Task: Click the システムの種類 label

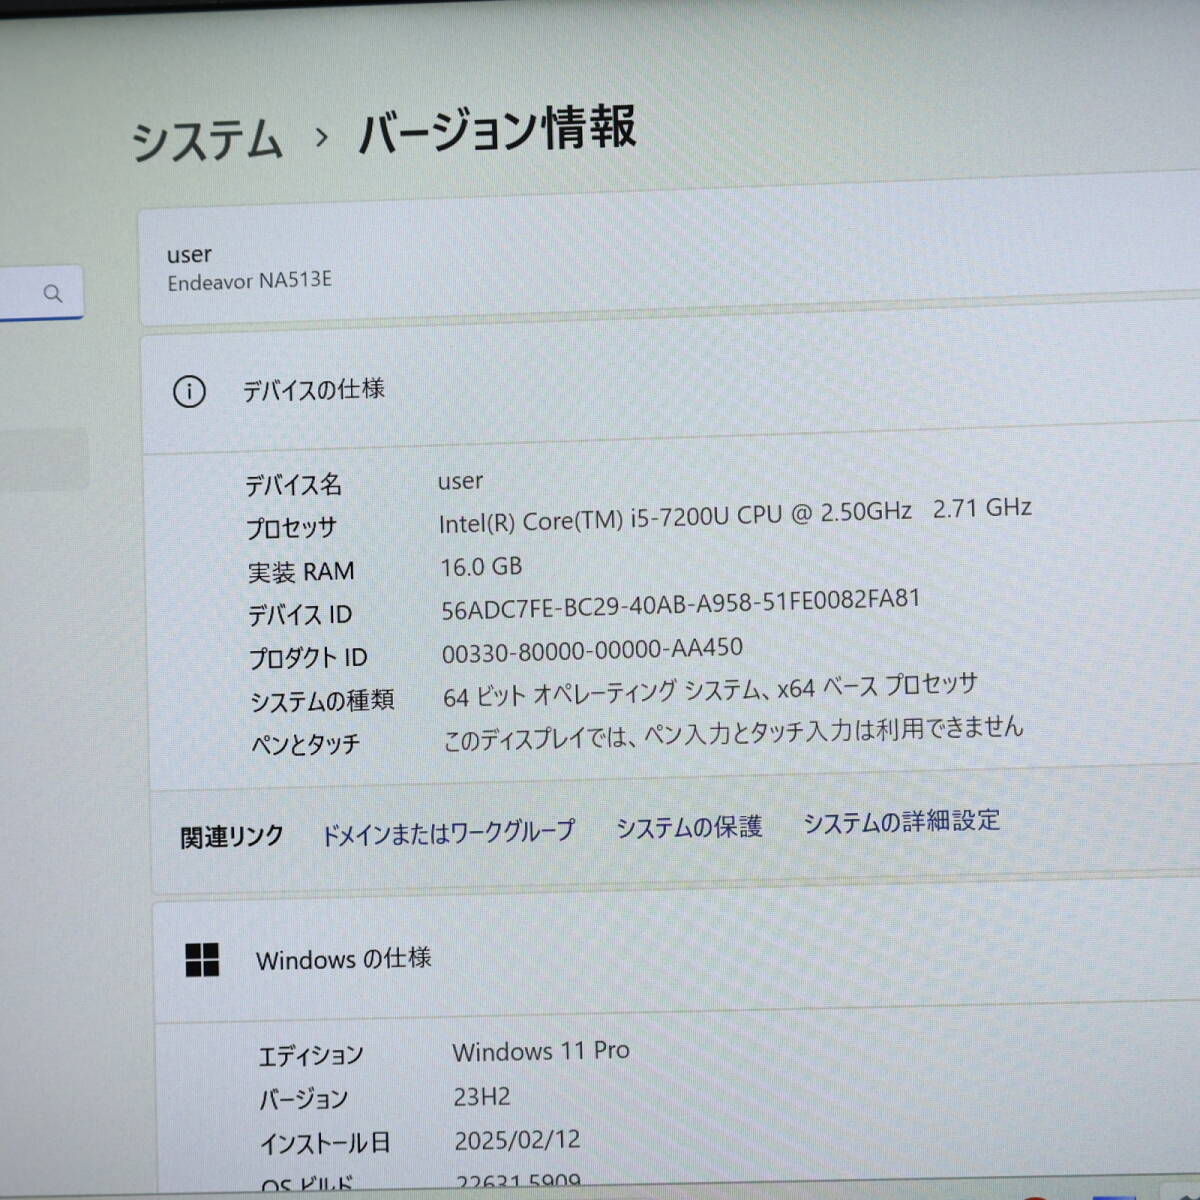Action: coord(322,701)
